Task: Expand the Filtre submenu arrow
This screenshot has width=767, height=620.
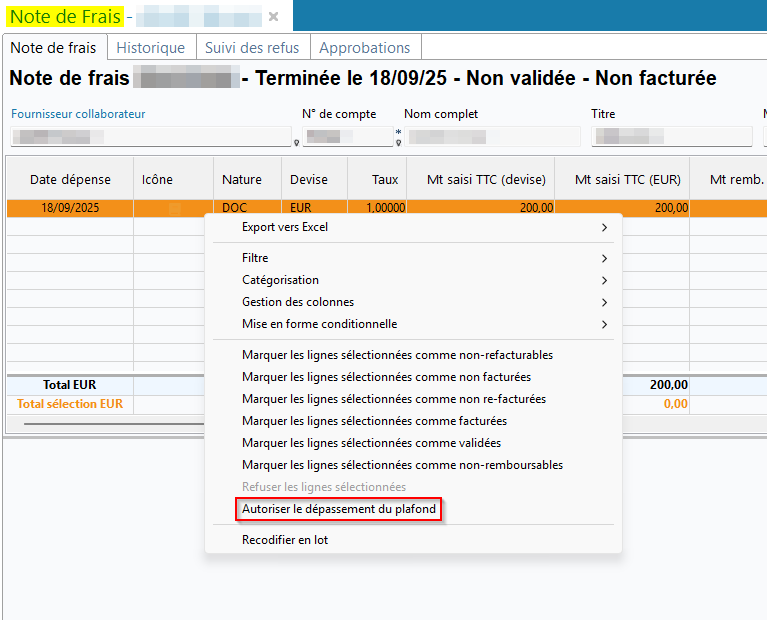Action: [604, 258]
